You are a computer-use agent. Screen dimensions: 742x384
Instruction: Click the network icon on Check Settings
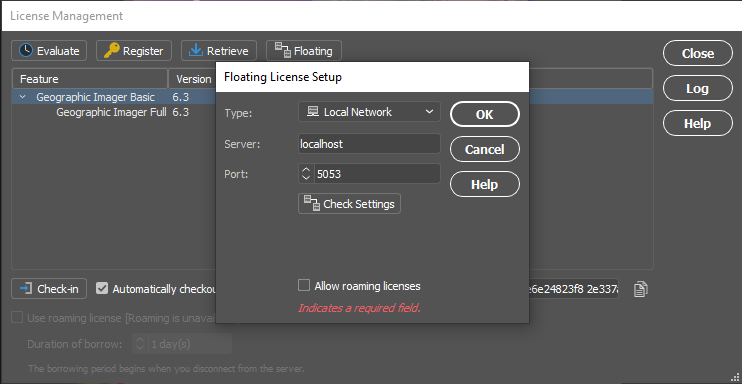311,204
